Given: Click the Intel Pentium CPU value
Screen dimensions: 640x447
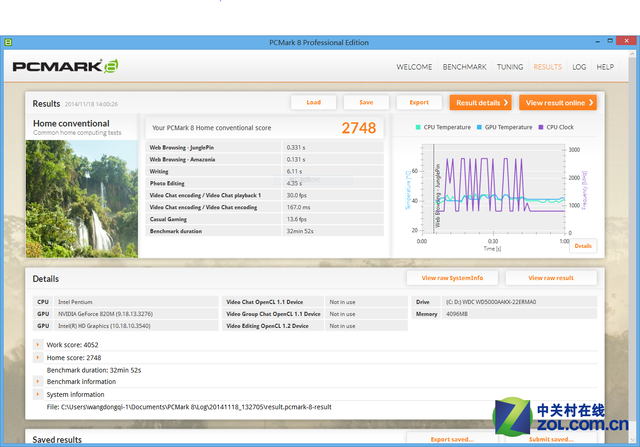Looking at the screenshot, I should [75, 302].
